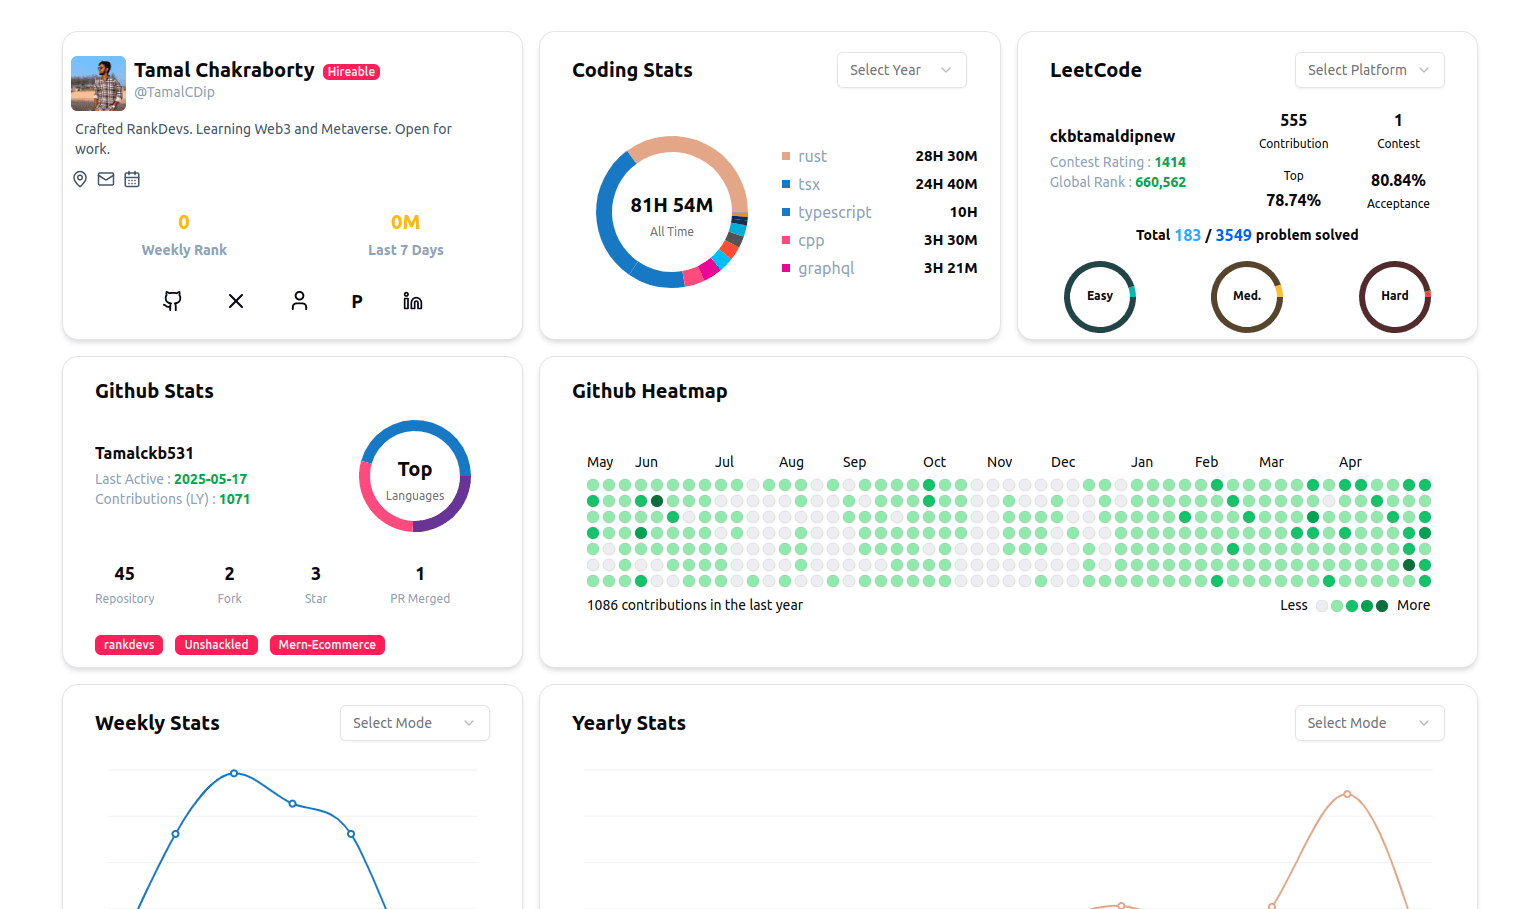Click the 28H 30M rust time value
This screenshot has width=1539, height=909.
coord(946,156)
